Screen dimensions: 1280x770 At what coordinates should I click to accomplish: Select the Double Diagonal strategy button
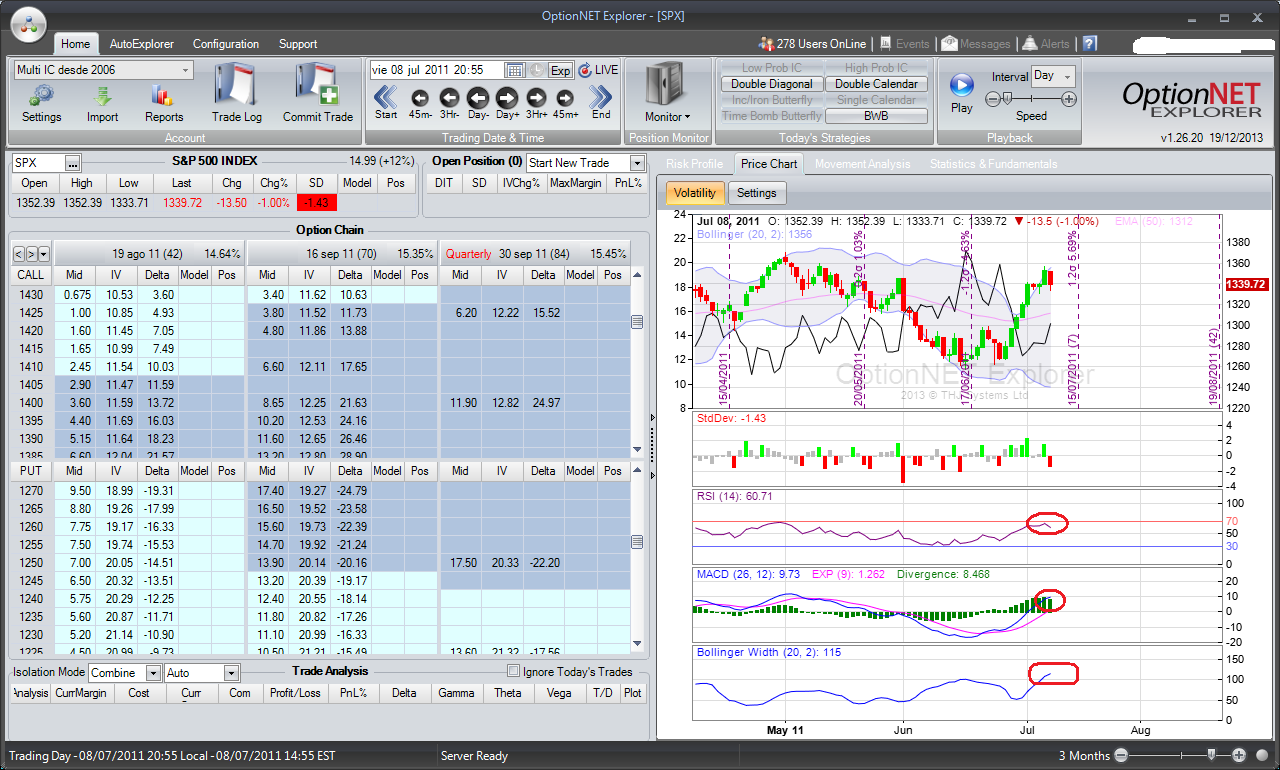[771, 84]
